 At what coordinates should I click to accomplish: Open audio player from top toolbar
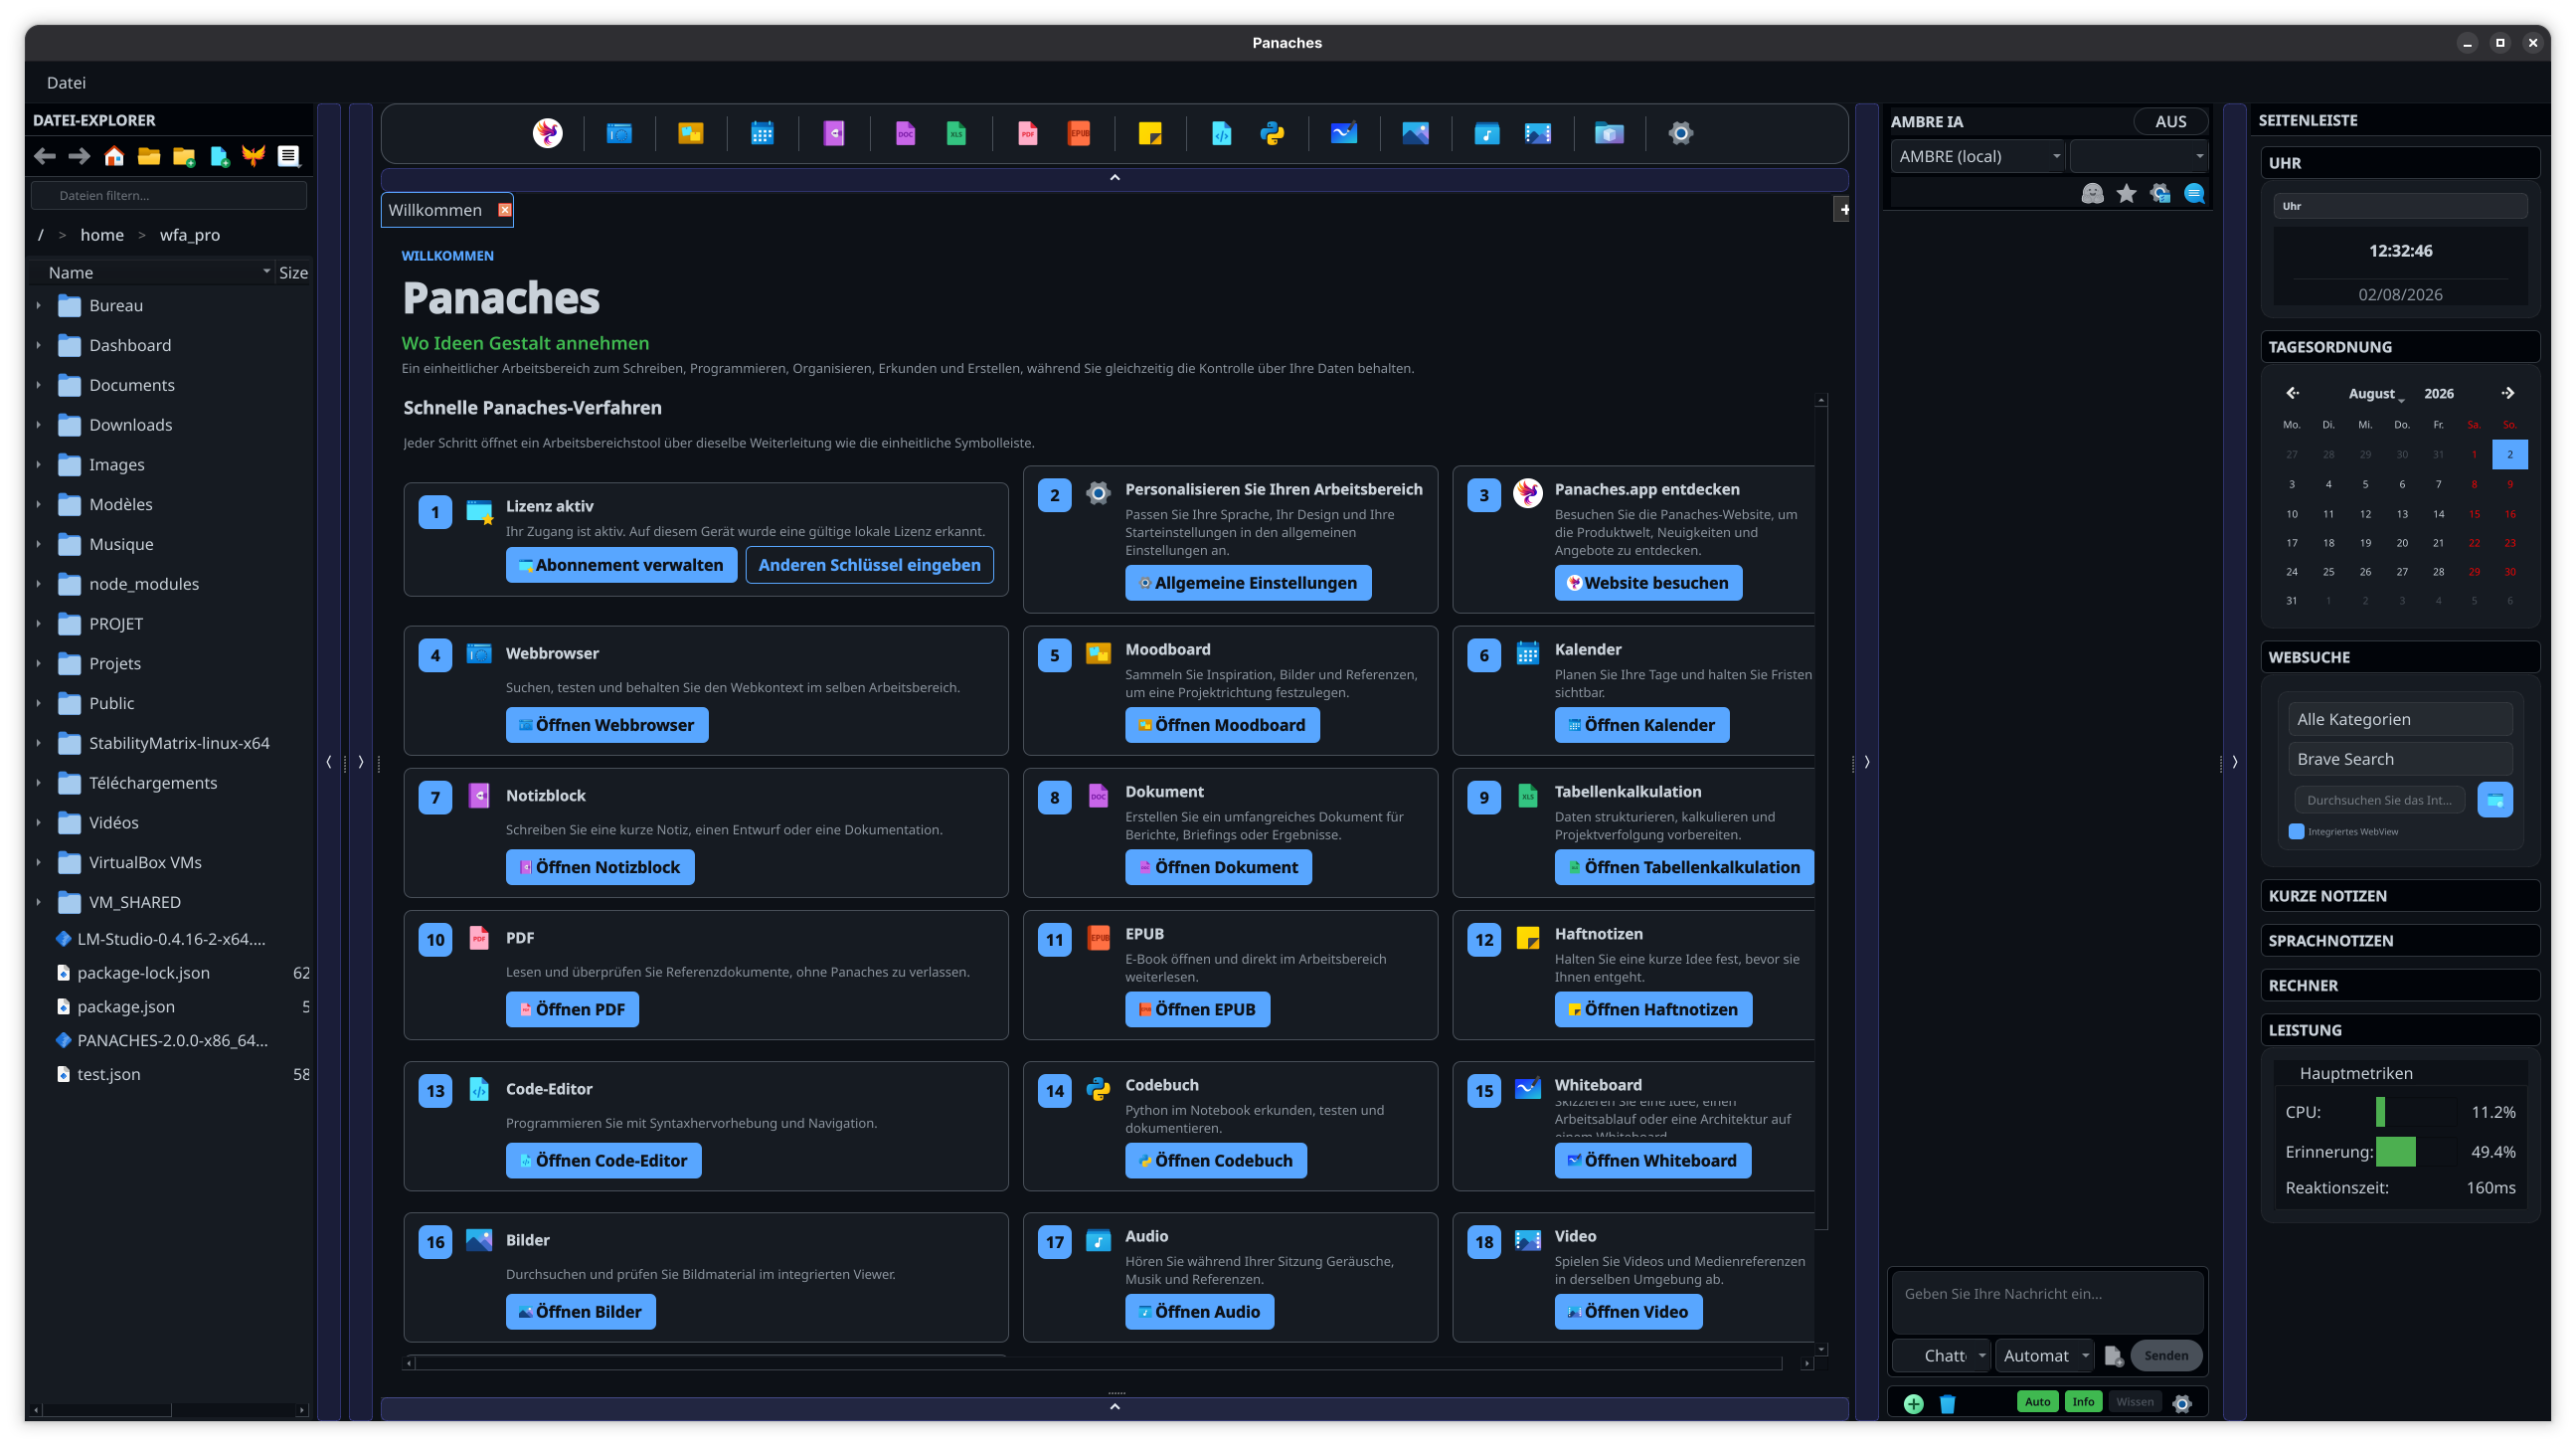pyautogui.click(x=1487, y=133)
